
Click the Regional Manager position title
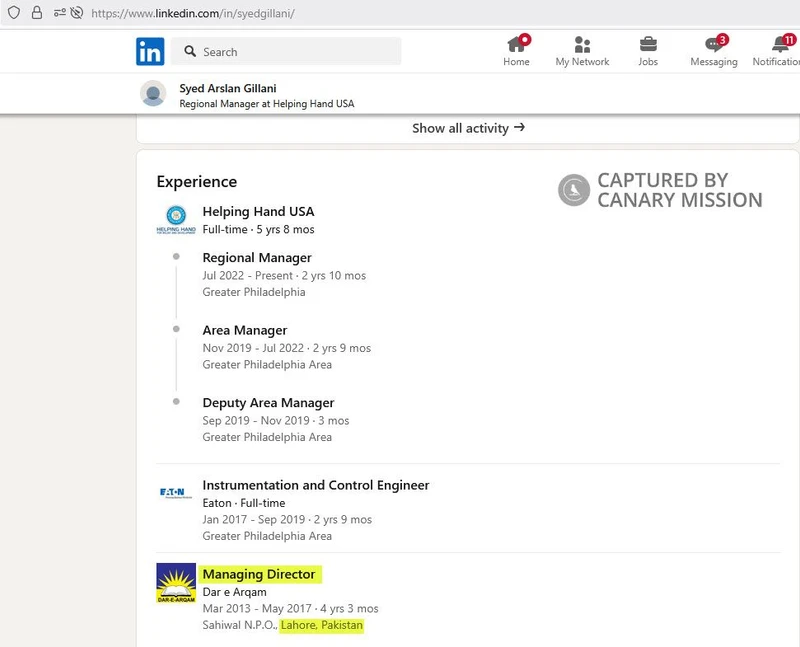coord(257,258)
